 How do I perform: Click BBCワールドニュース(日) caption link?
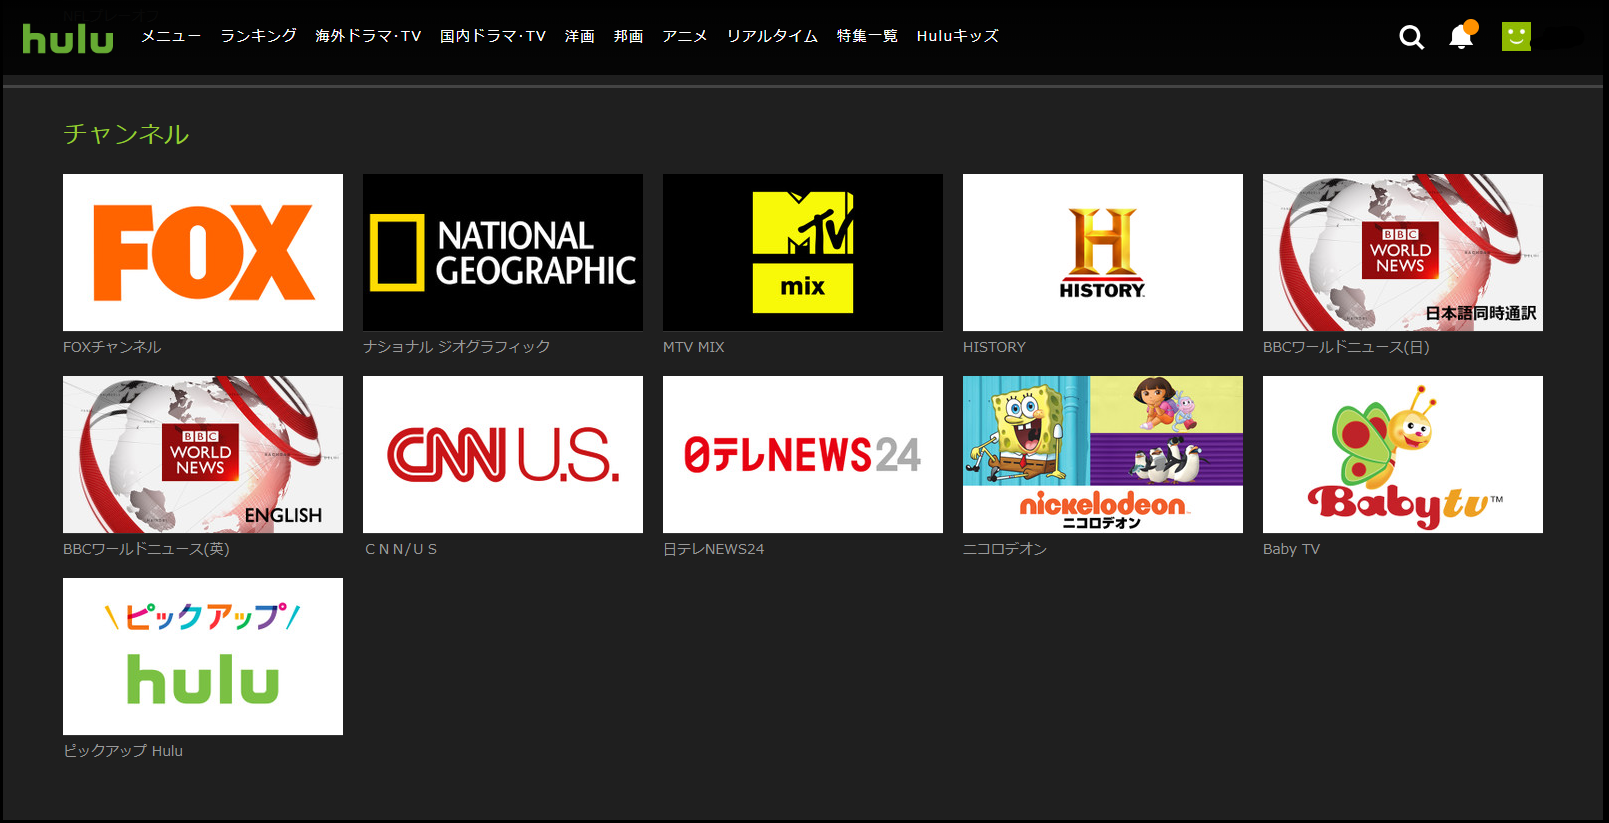point(1346,347)
